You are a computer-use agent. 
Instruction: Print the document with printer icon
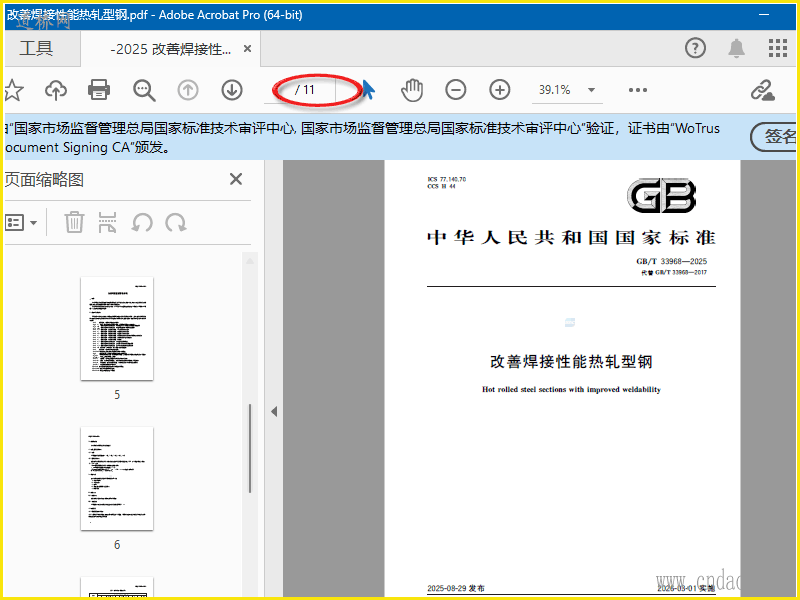tap(99, 90)
